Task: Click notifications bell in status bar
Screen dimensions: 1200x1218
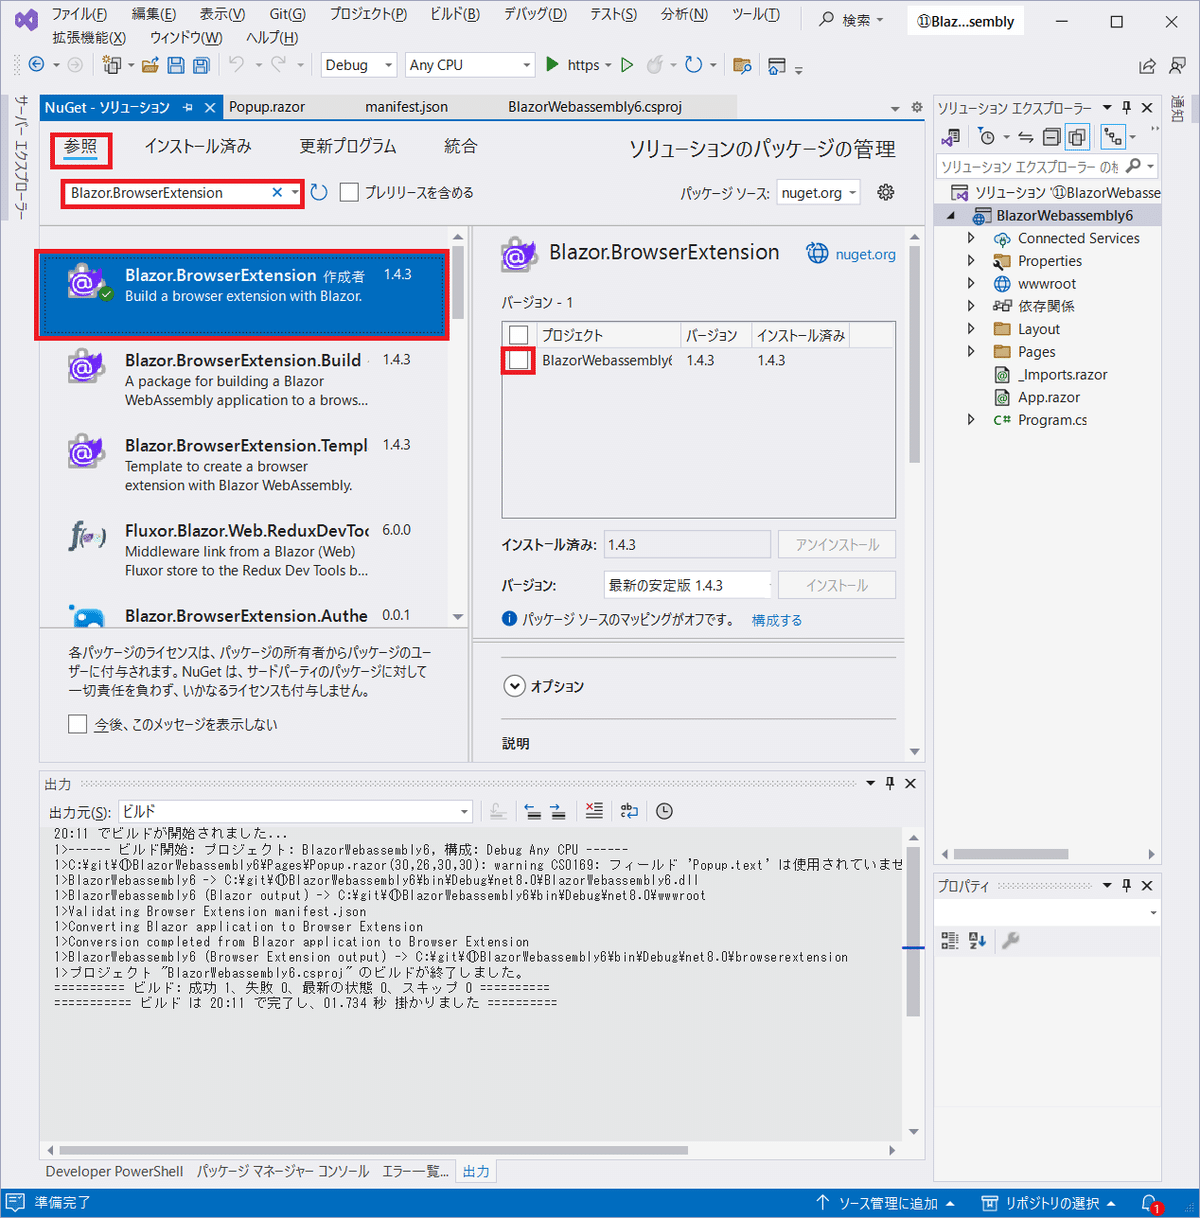Action: [1150, 1203]
